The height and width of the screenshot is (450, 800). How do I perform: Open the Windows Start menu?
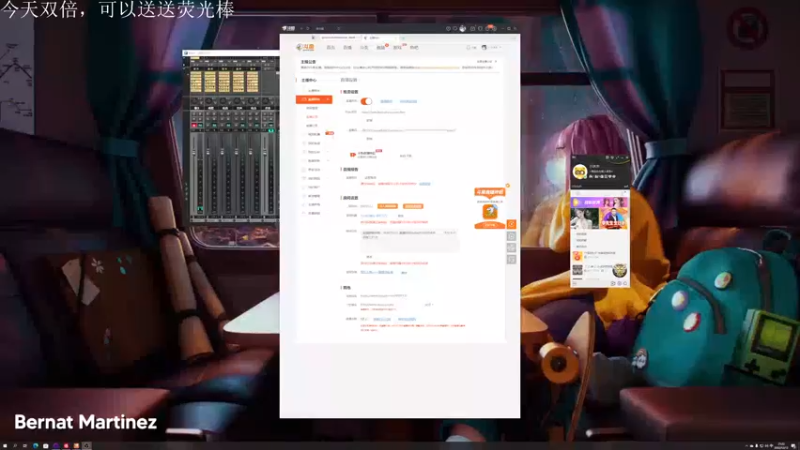pyautogui.click(x=4, y=446)
